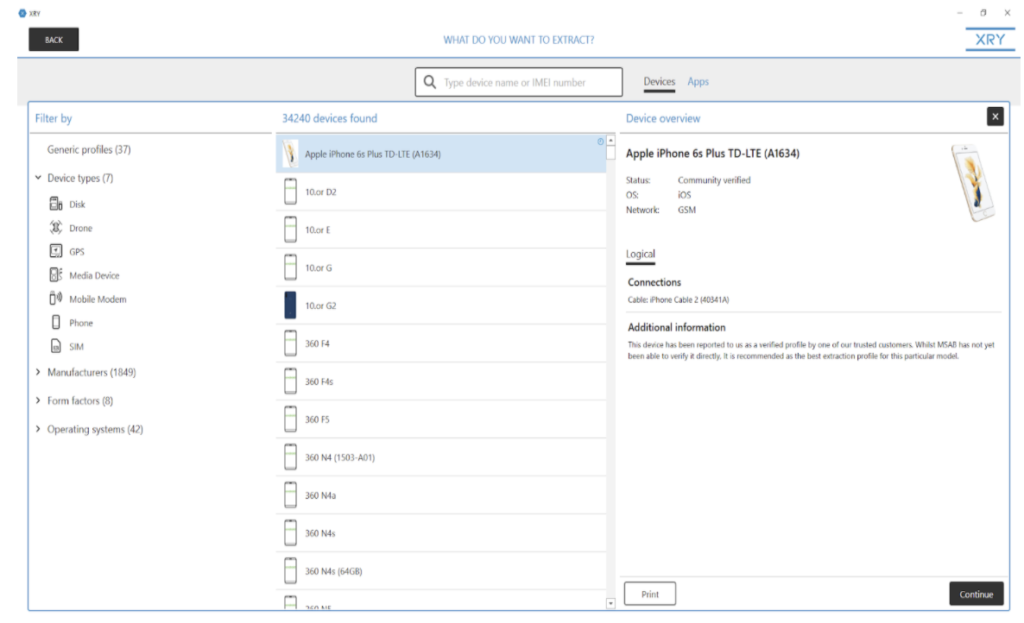Select Apple iPhone 6s Plus TD-LTE (A1634) row text

[373, 154]
